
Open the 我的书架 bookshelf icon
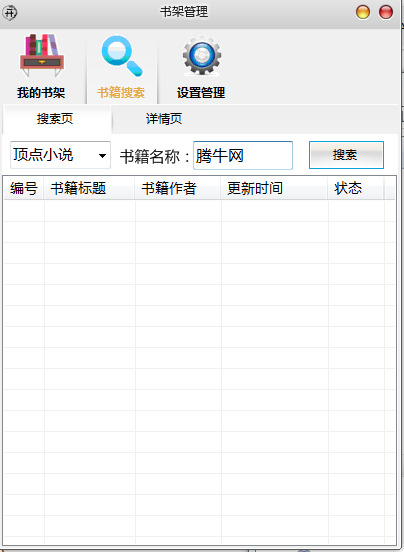tap(42, 56)
